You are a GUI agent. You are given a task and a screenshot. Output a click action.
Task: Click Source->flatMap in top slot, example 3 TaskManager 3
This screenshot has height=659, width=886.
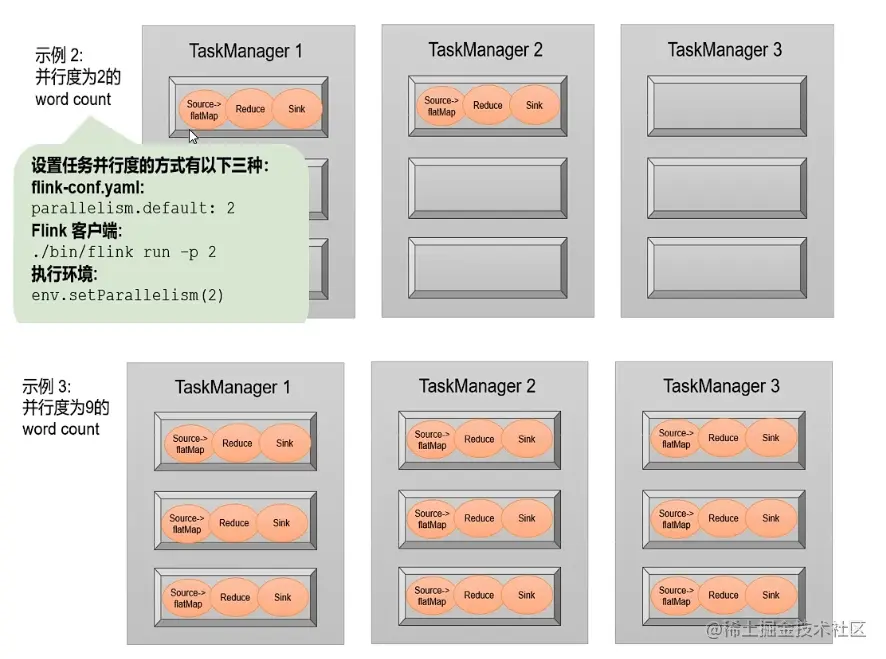(x=676, y=439)
